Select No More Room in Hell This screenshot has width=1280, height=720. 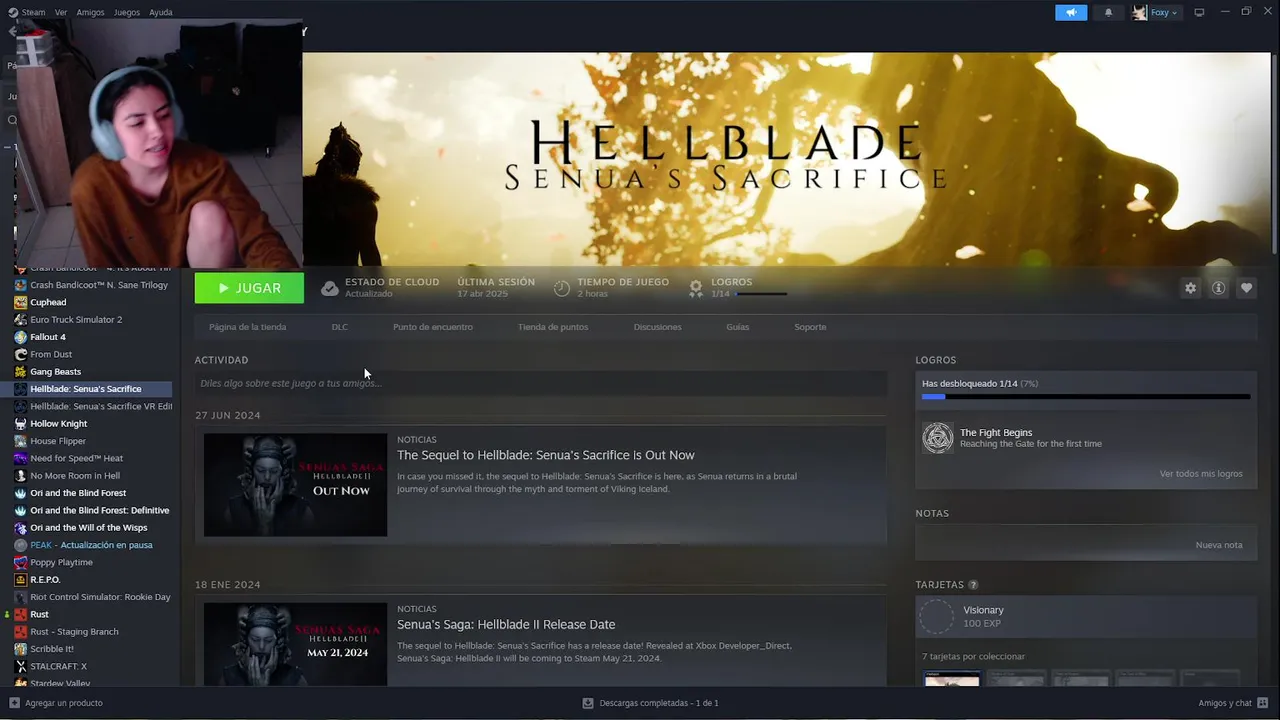tap(75, 476)
